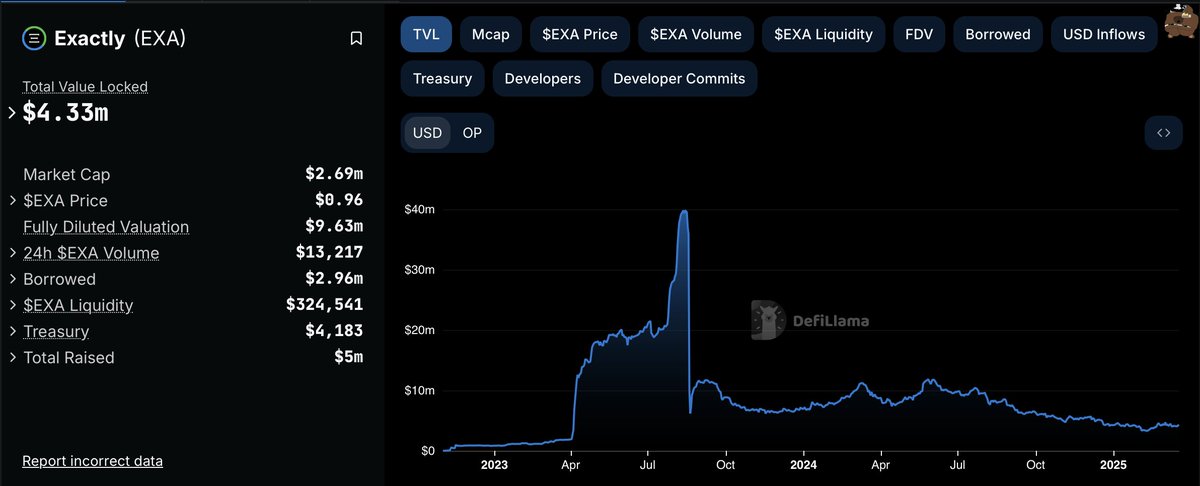
Task: Click the Total Value Locked label
Action: [x=85, y=87]
